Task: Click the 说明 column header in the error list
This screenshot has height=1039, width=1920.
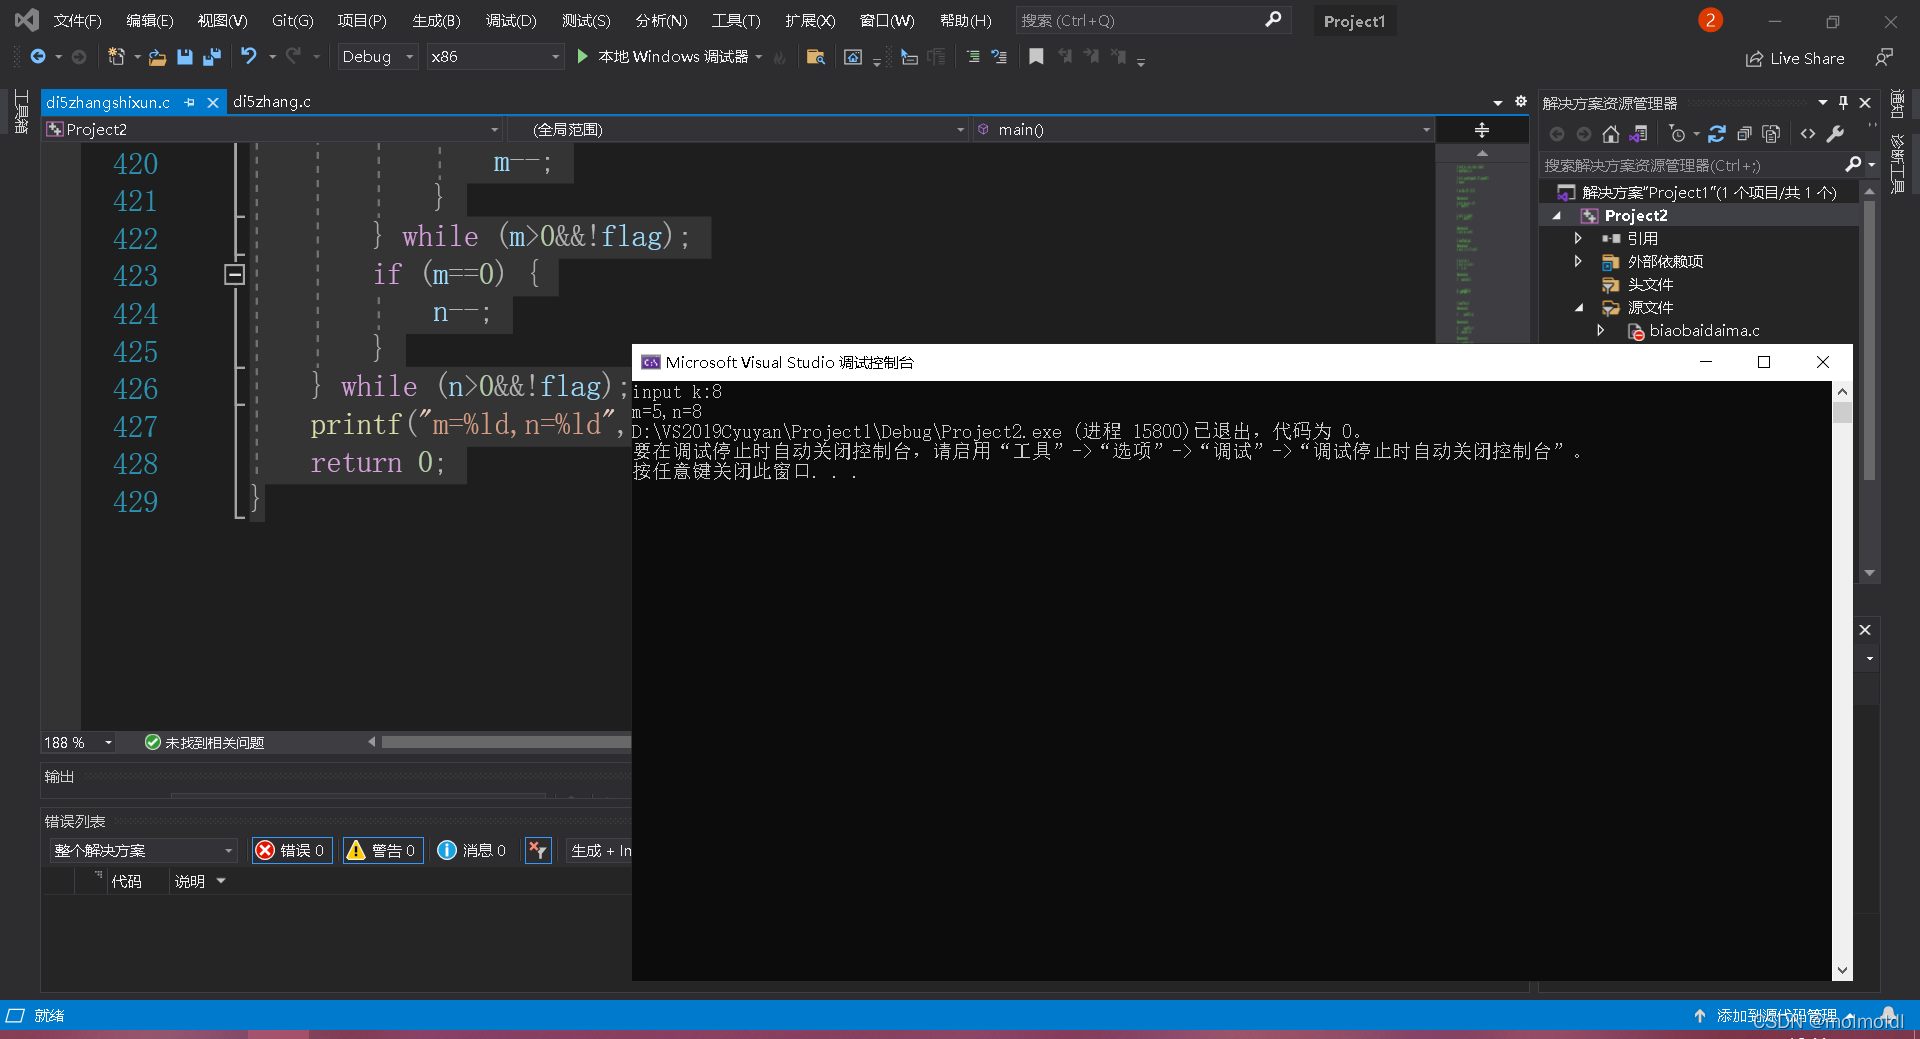Action: point(190,881)
